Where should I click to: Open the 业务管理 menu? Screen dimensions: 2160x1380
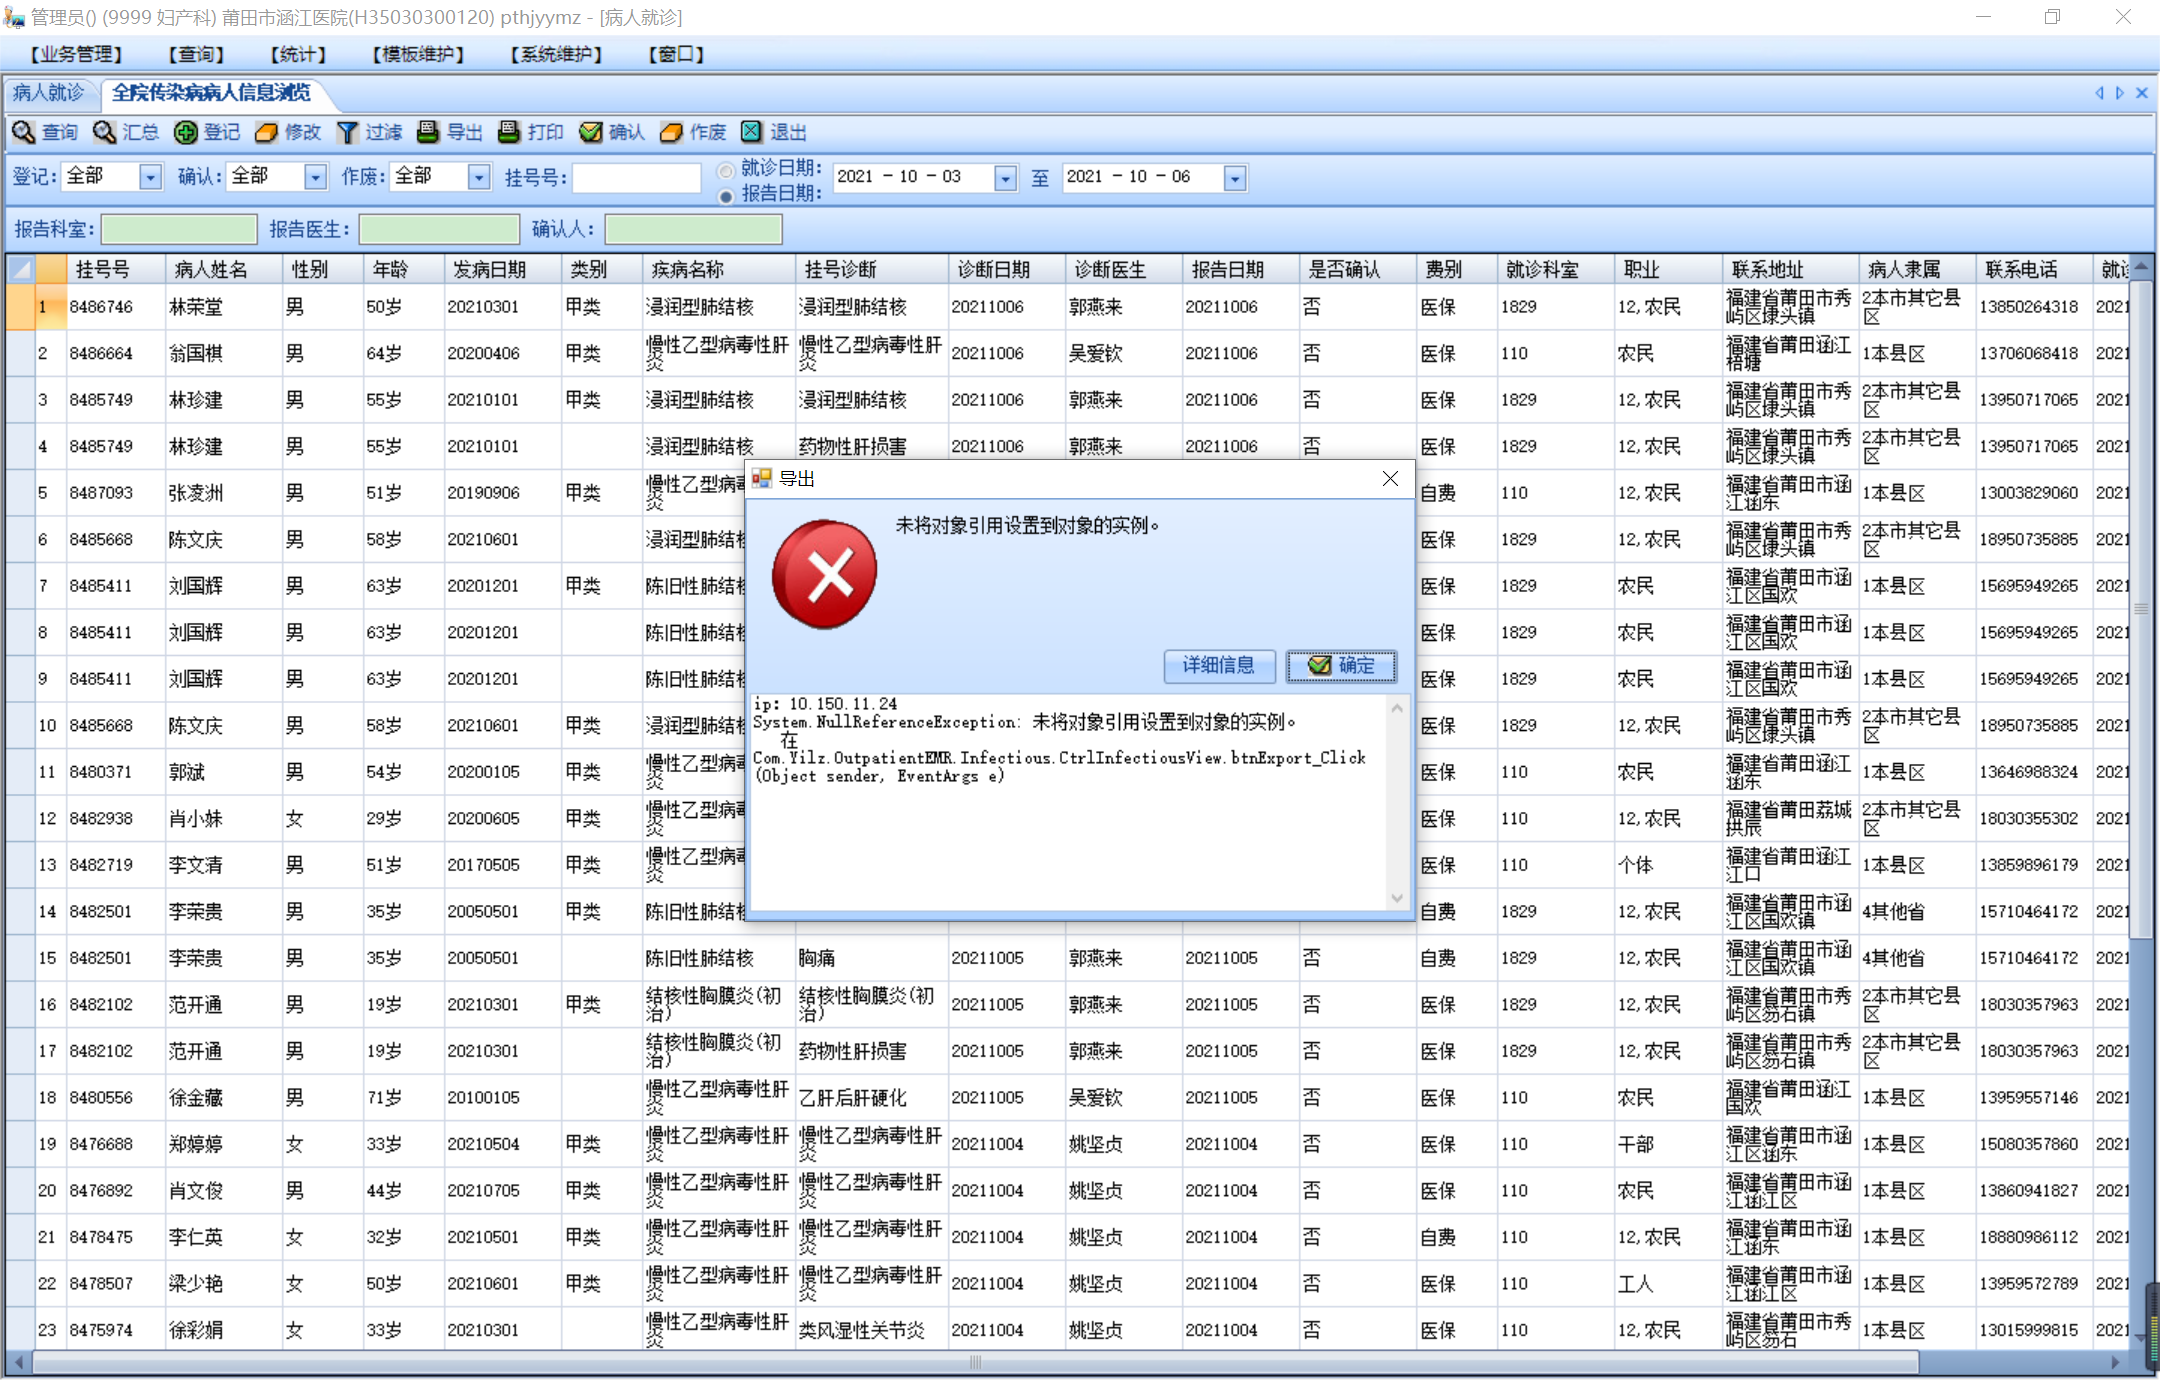coord(76,54)
